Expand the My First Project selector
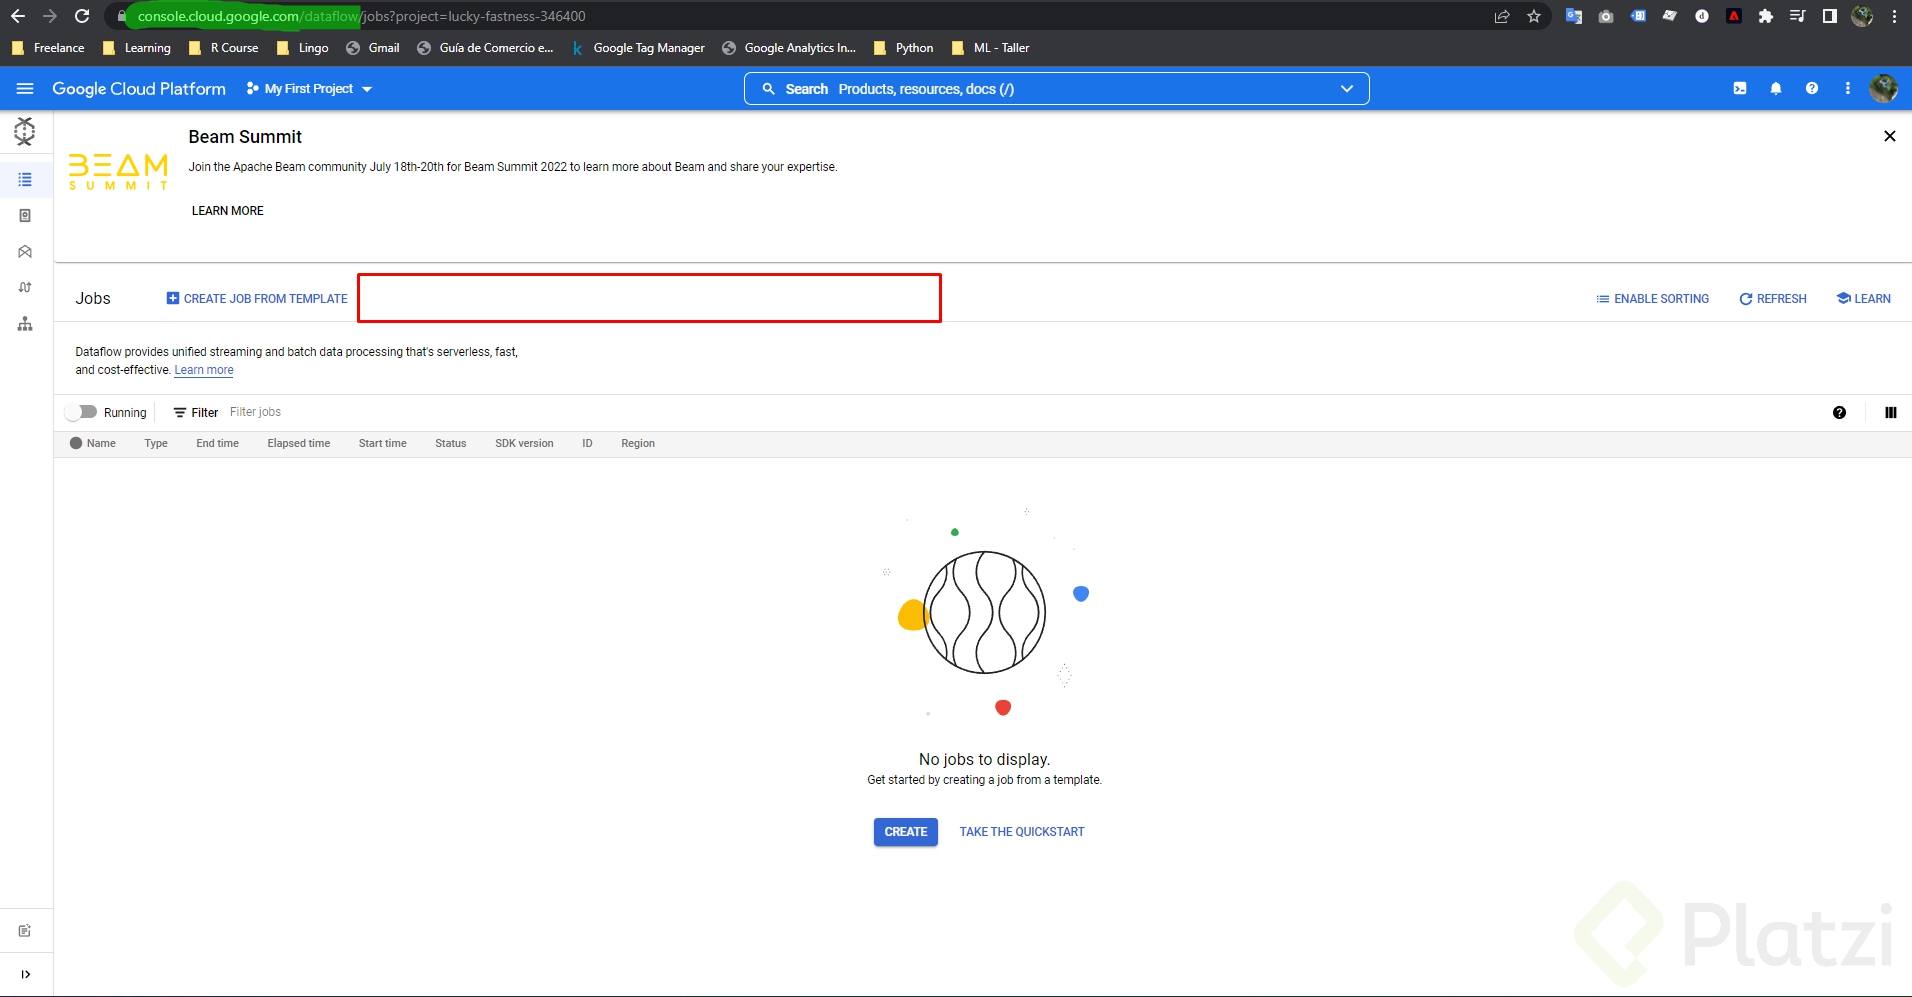Image resolution: width=1912 pixels, height=997 pixels. point(309,89)
